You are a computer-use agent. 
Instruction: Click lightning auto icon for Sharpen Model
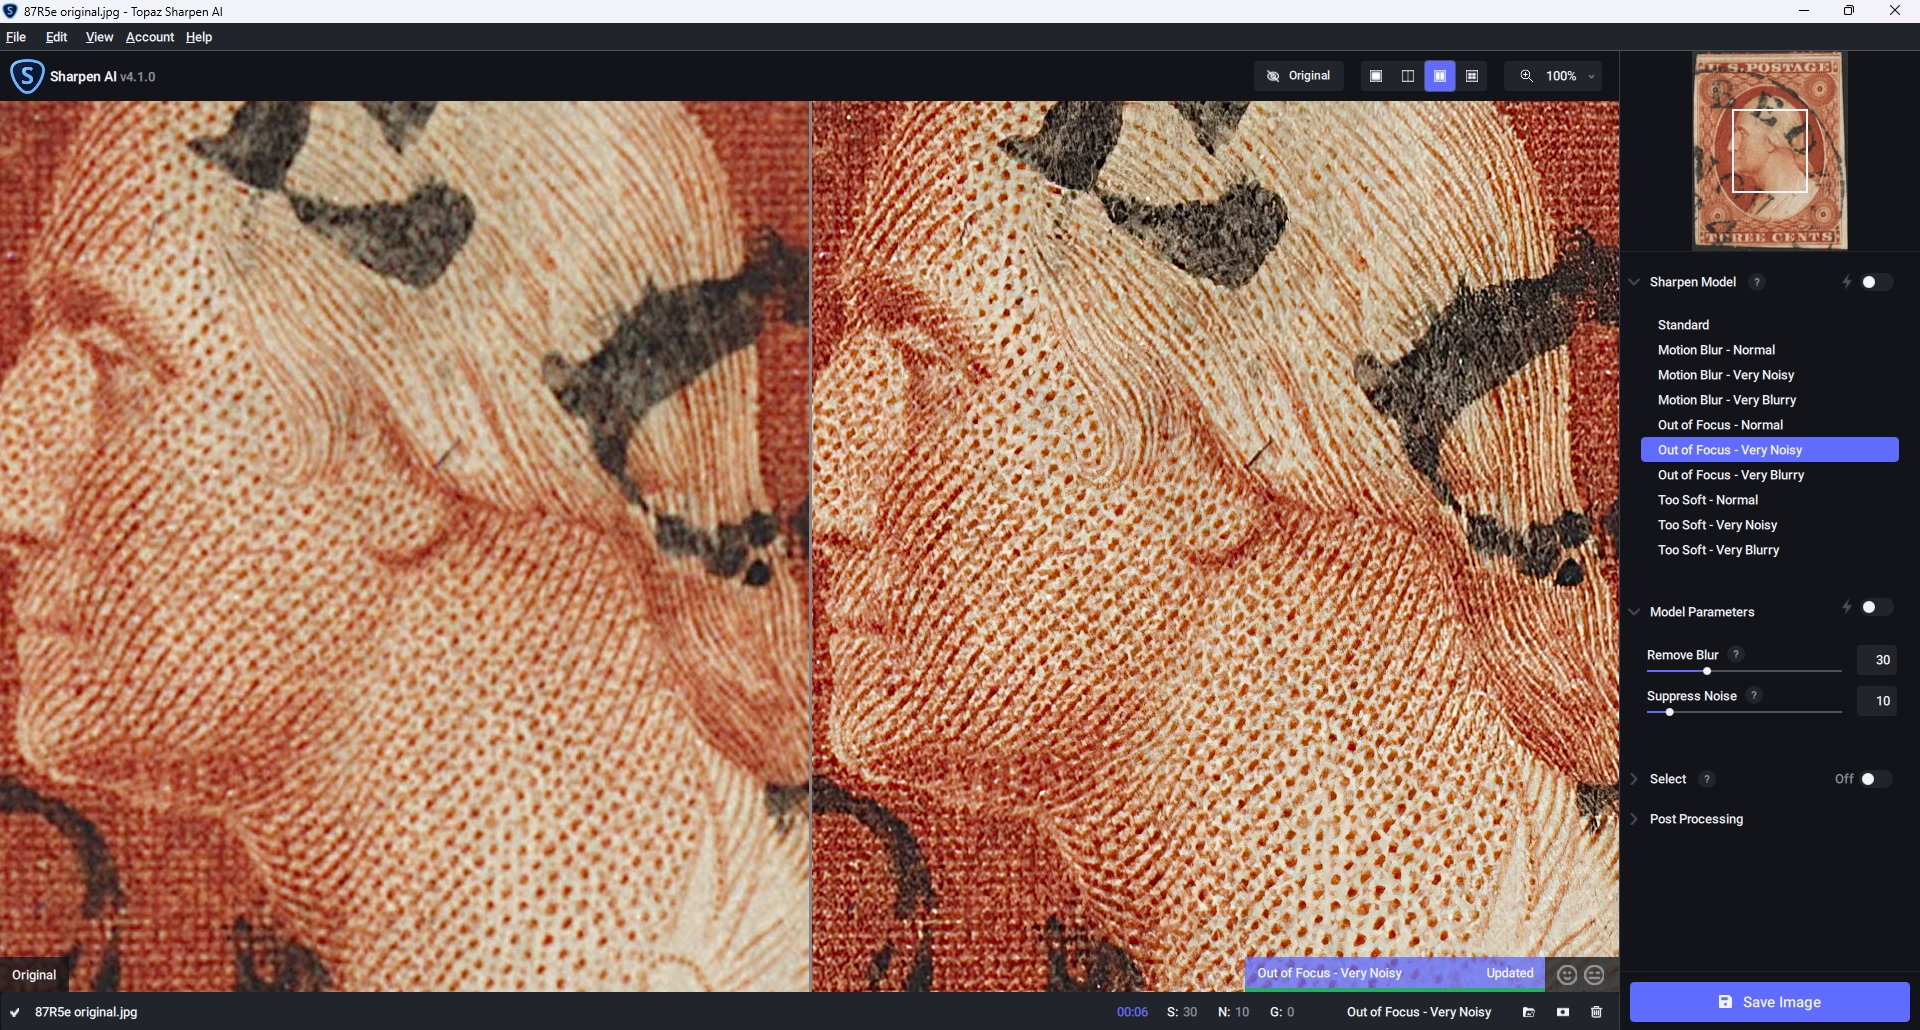click(1847, 283)
